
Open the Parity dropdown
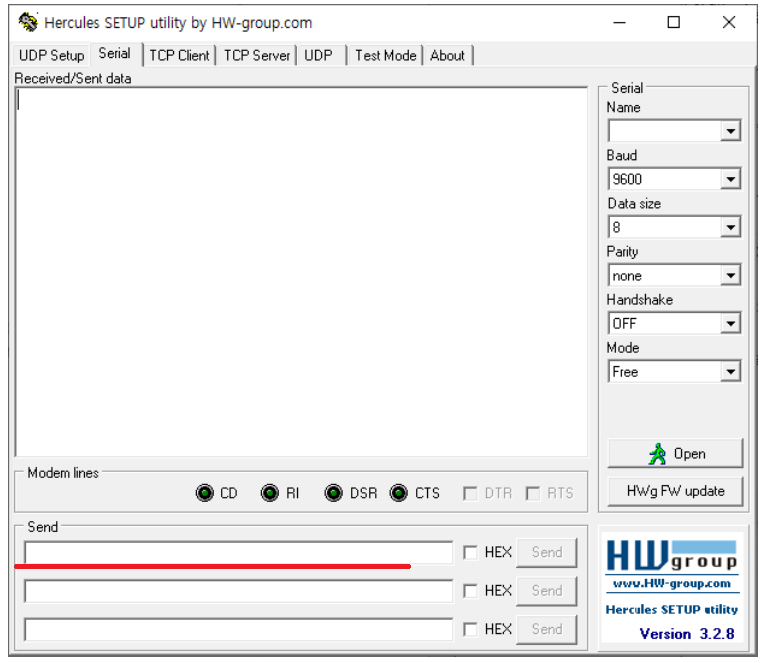click(730, 275)
